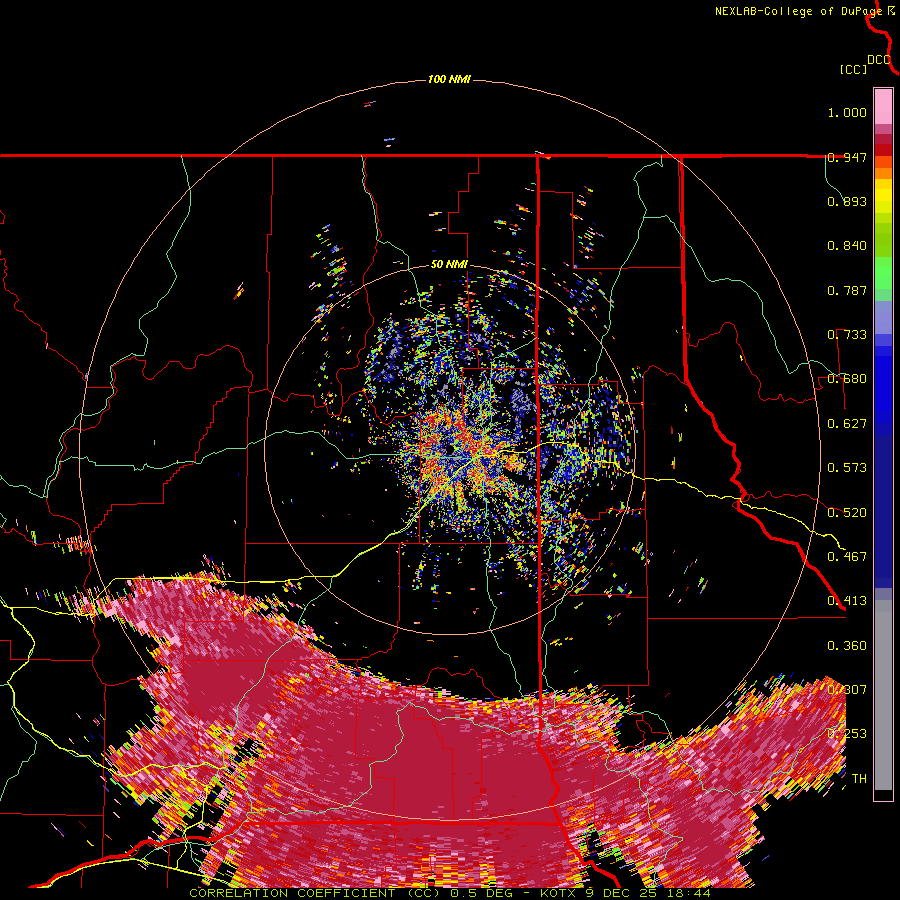900x900 pixels.
Task: Click the Correlation Coefficient caption at bottom
Action: pyautogui.click(x=449, y=893)
